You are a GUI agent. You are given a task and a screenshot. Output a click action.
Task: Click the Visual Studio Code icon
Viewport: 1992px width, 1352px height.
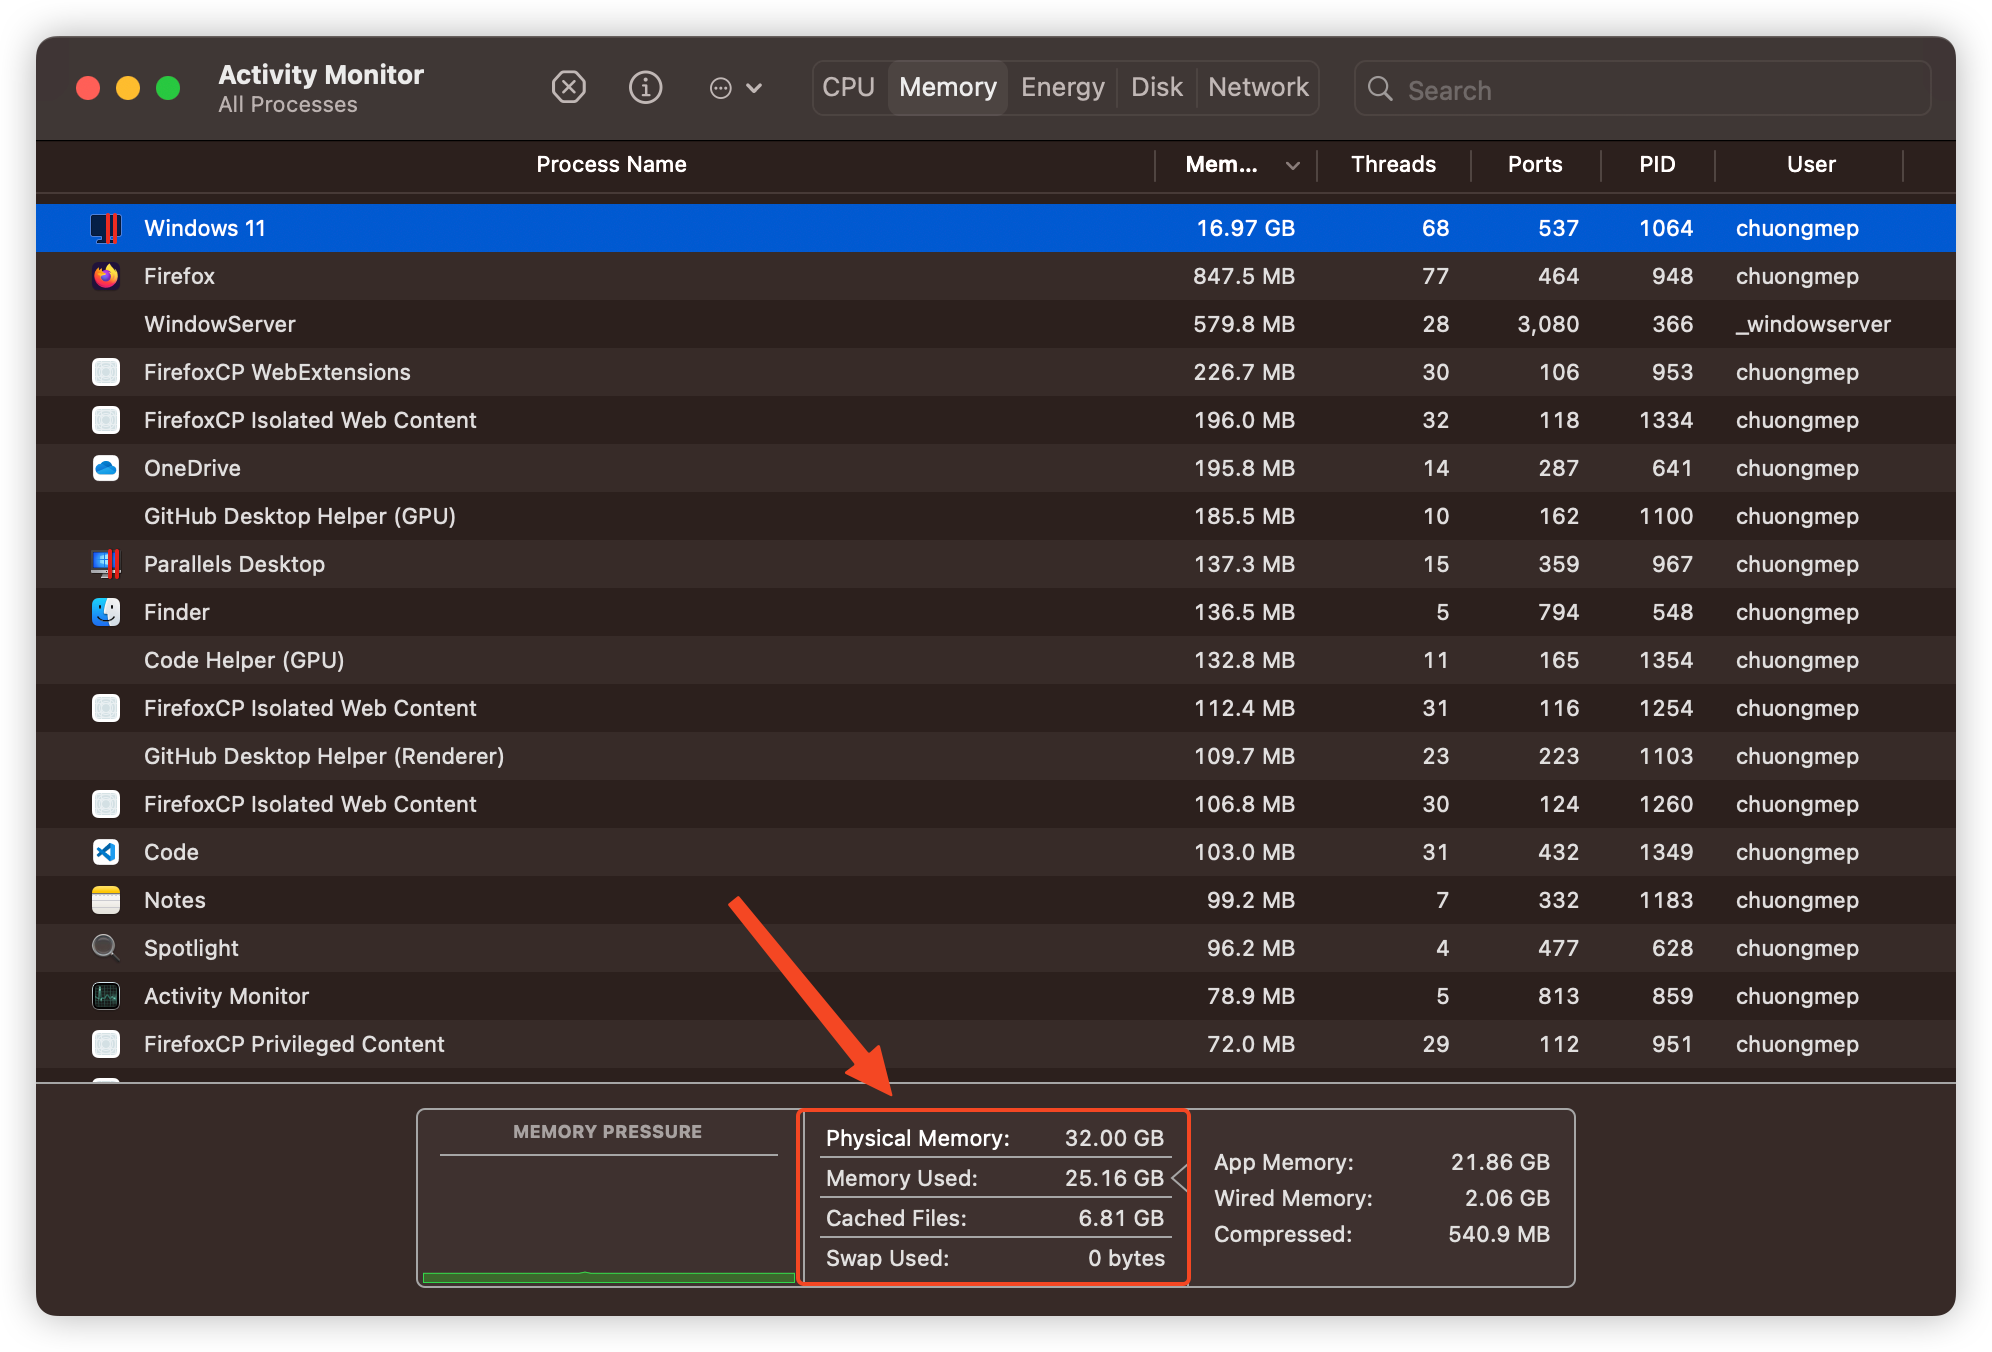(106, 852)
